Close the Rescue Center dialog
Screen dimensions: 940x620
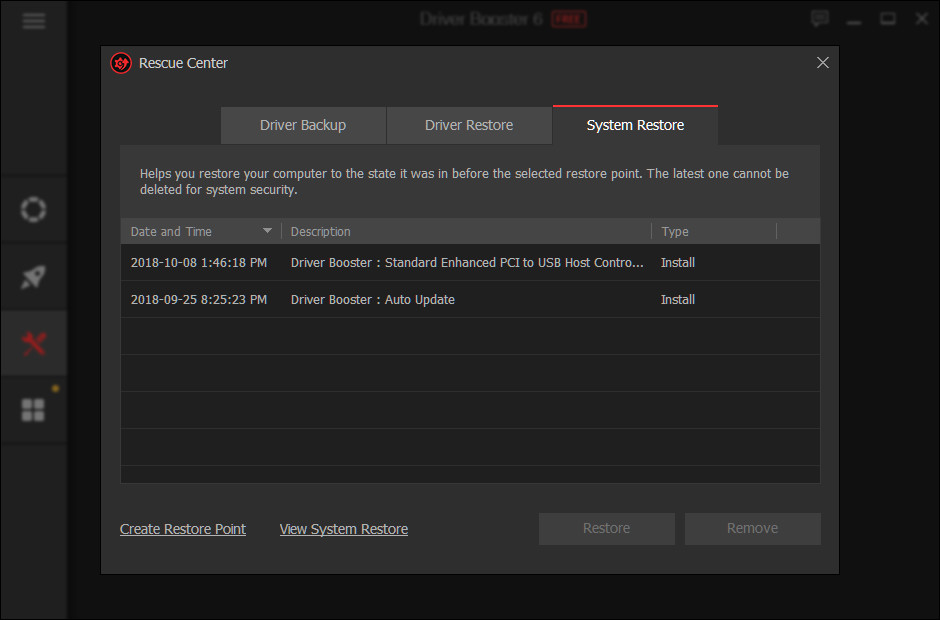point(822,62)
